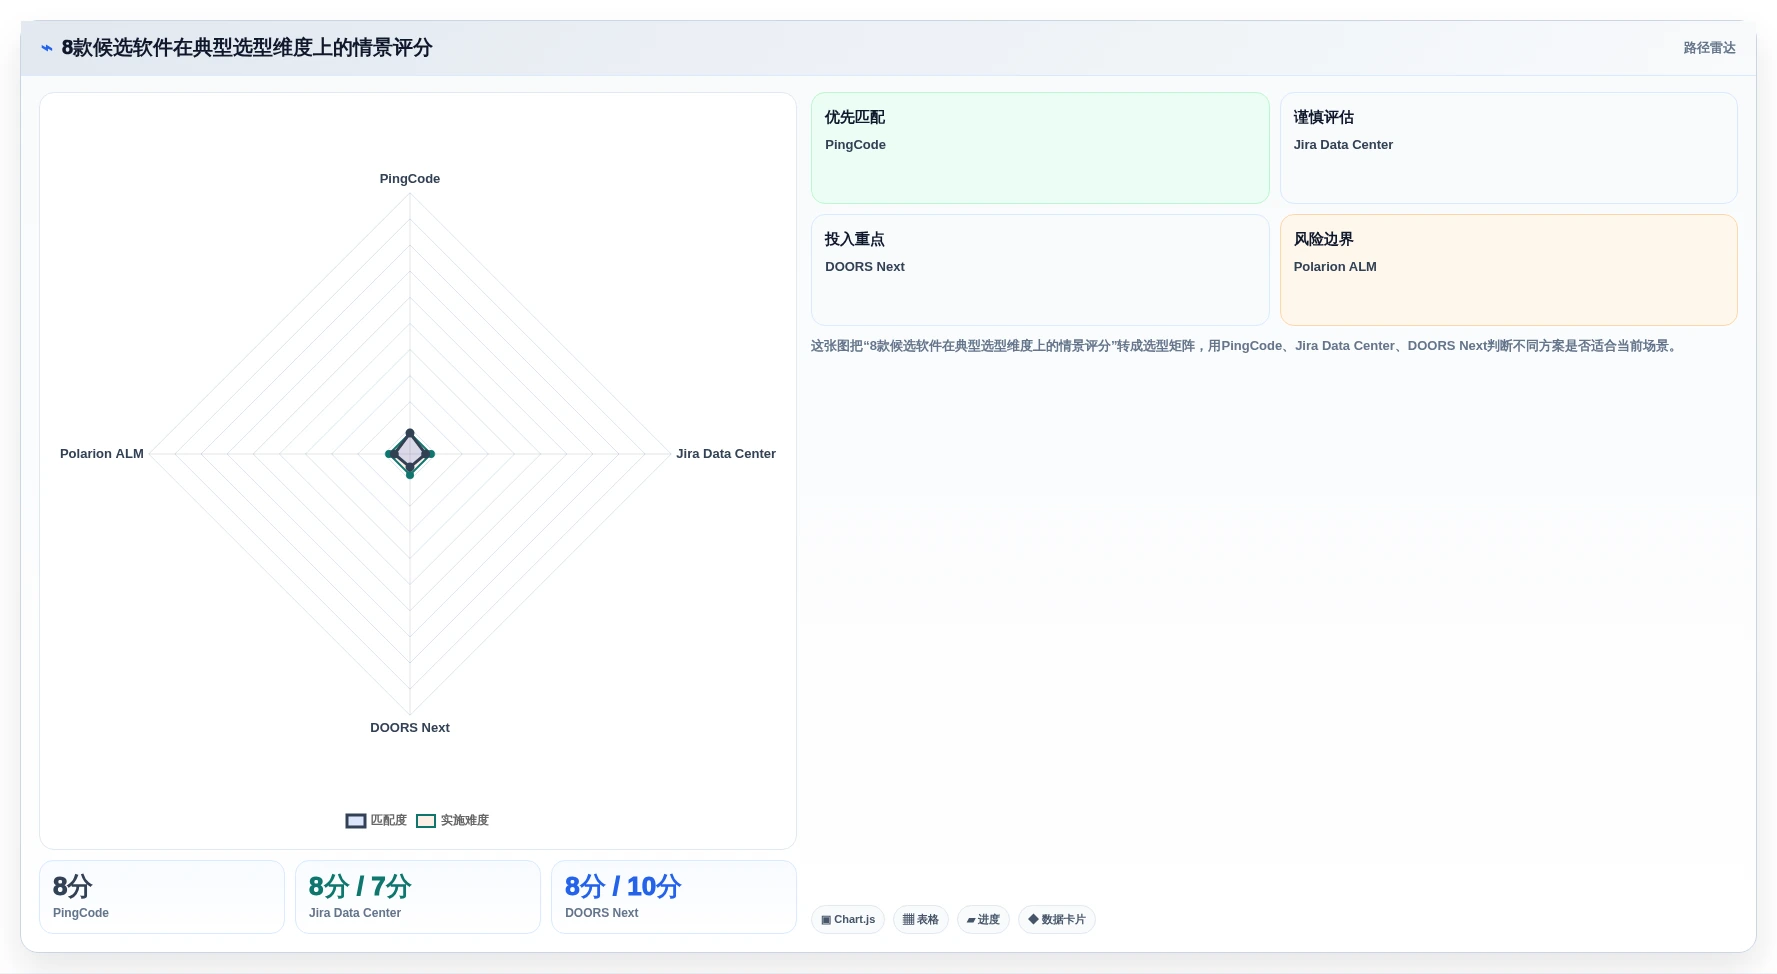Toggle the 实施难度 legend swatch
Viewport: 1777px width, 974px height.
point(426,821)
